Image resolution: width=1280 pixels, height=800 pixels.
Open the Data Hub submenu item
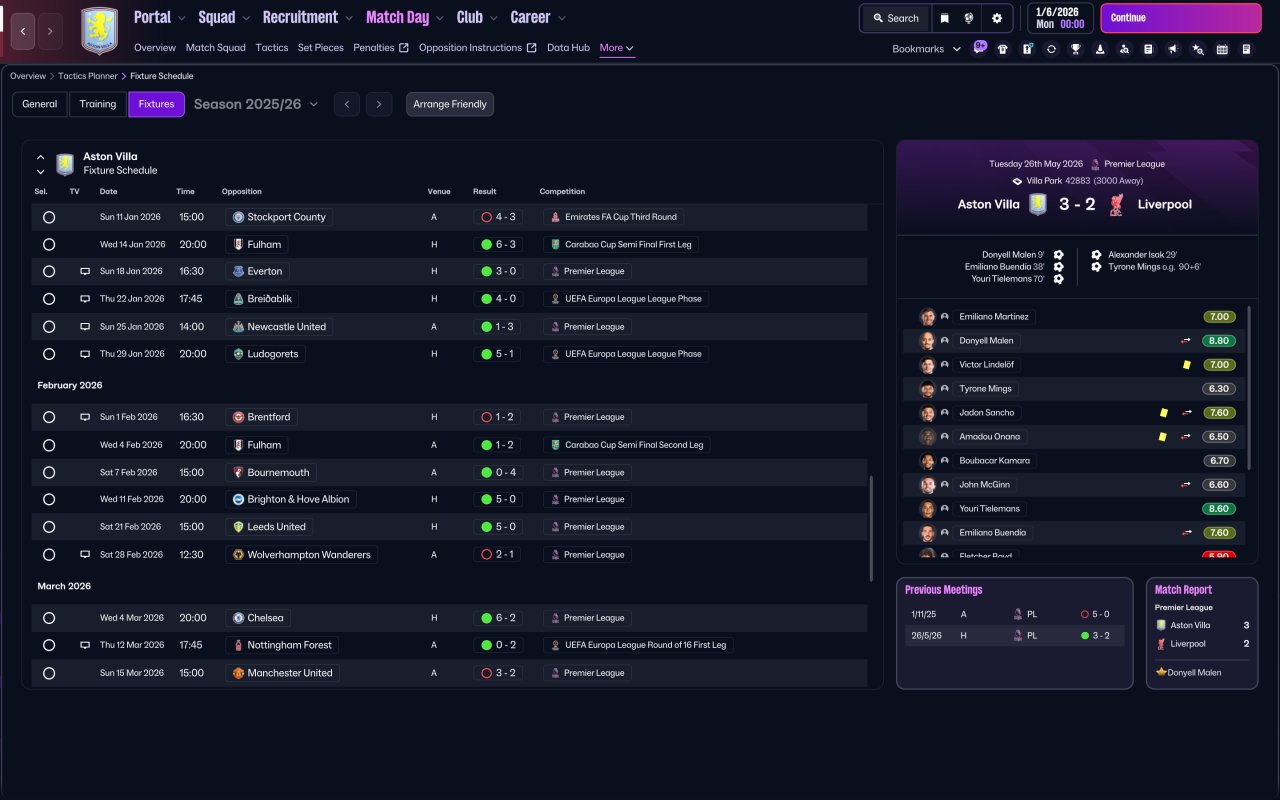568,48
